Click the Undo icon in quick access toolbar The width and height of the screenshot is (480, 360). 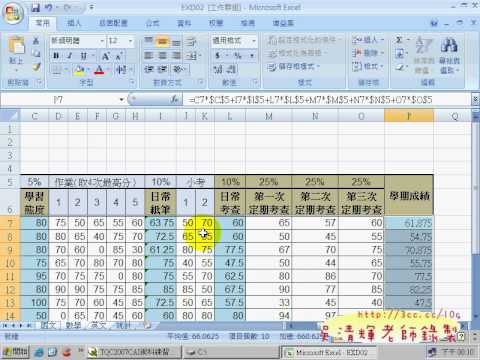pyautogui.click(x=49, y=7)
